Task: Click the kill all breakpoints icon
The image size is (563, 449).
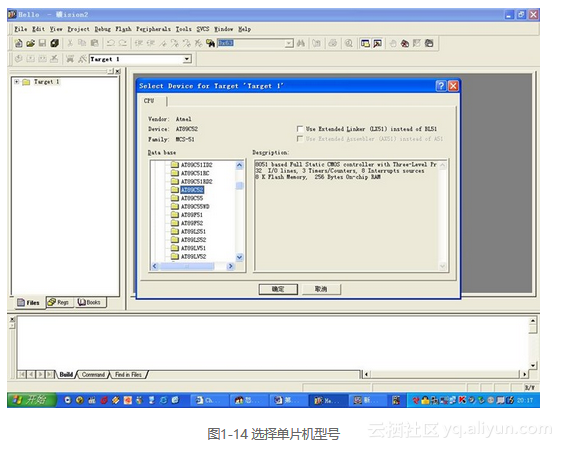Action: [x=405, y=43]
